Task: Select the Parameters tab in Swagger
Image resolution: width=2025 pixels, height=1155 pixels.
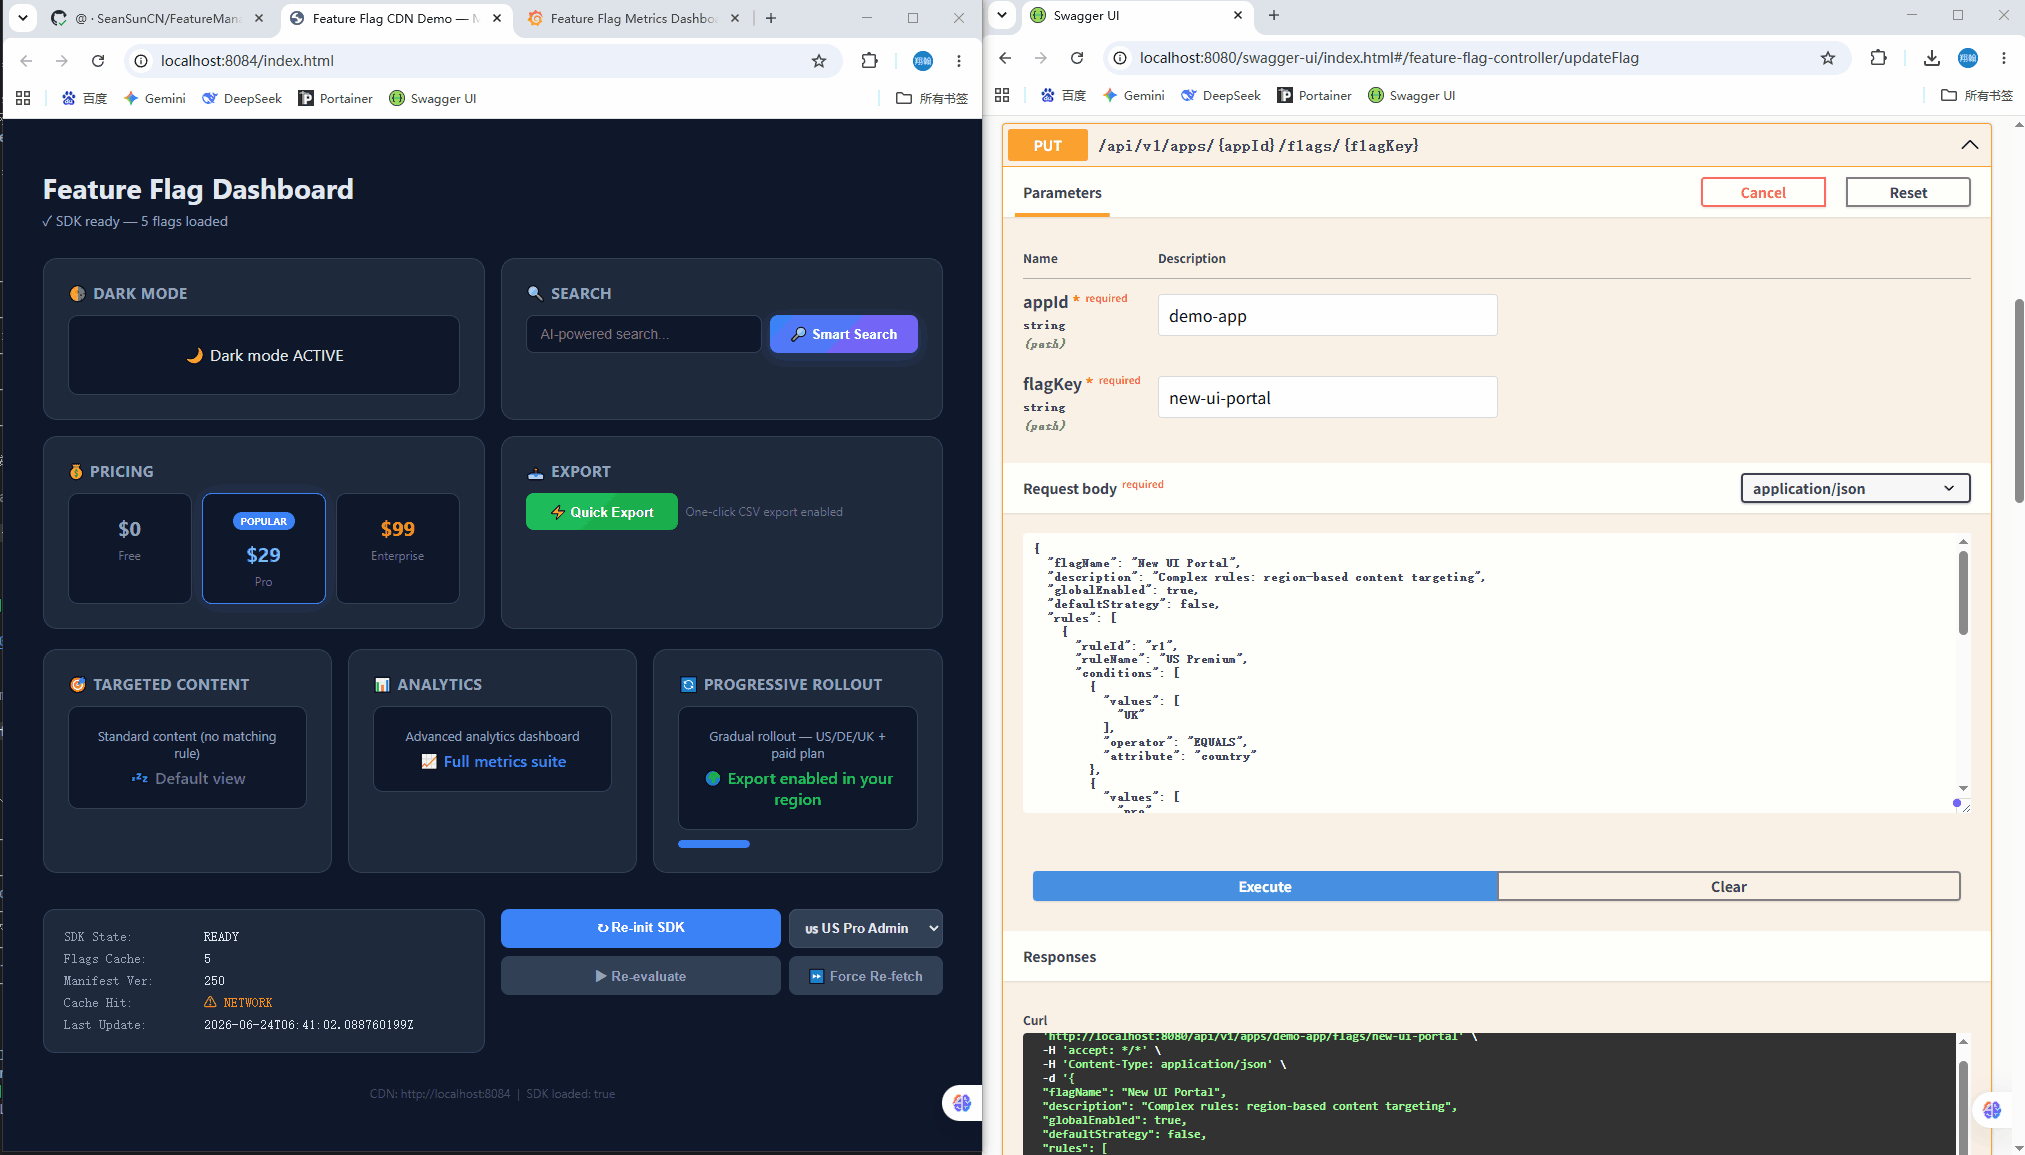Action: [1062, 193]
